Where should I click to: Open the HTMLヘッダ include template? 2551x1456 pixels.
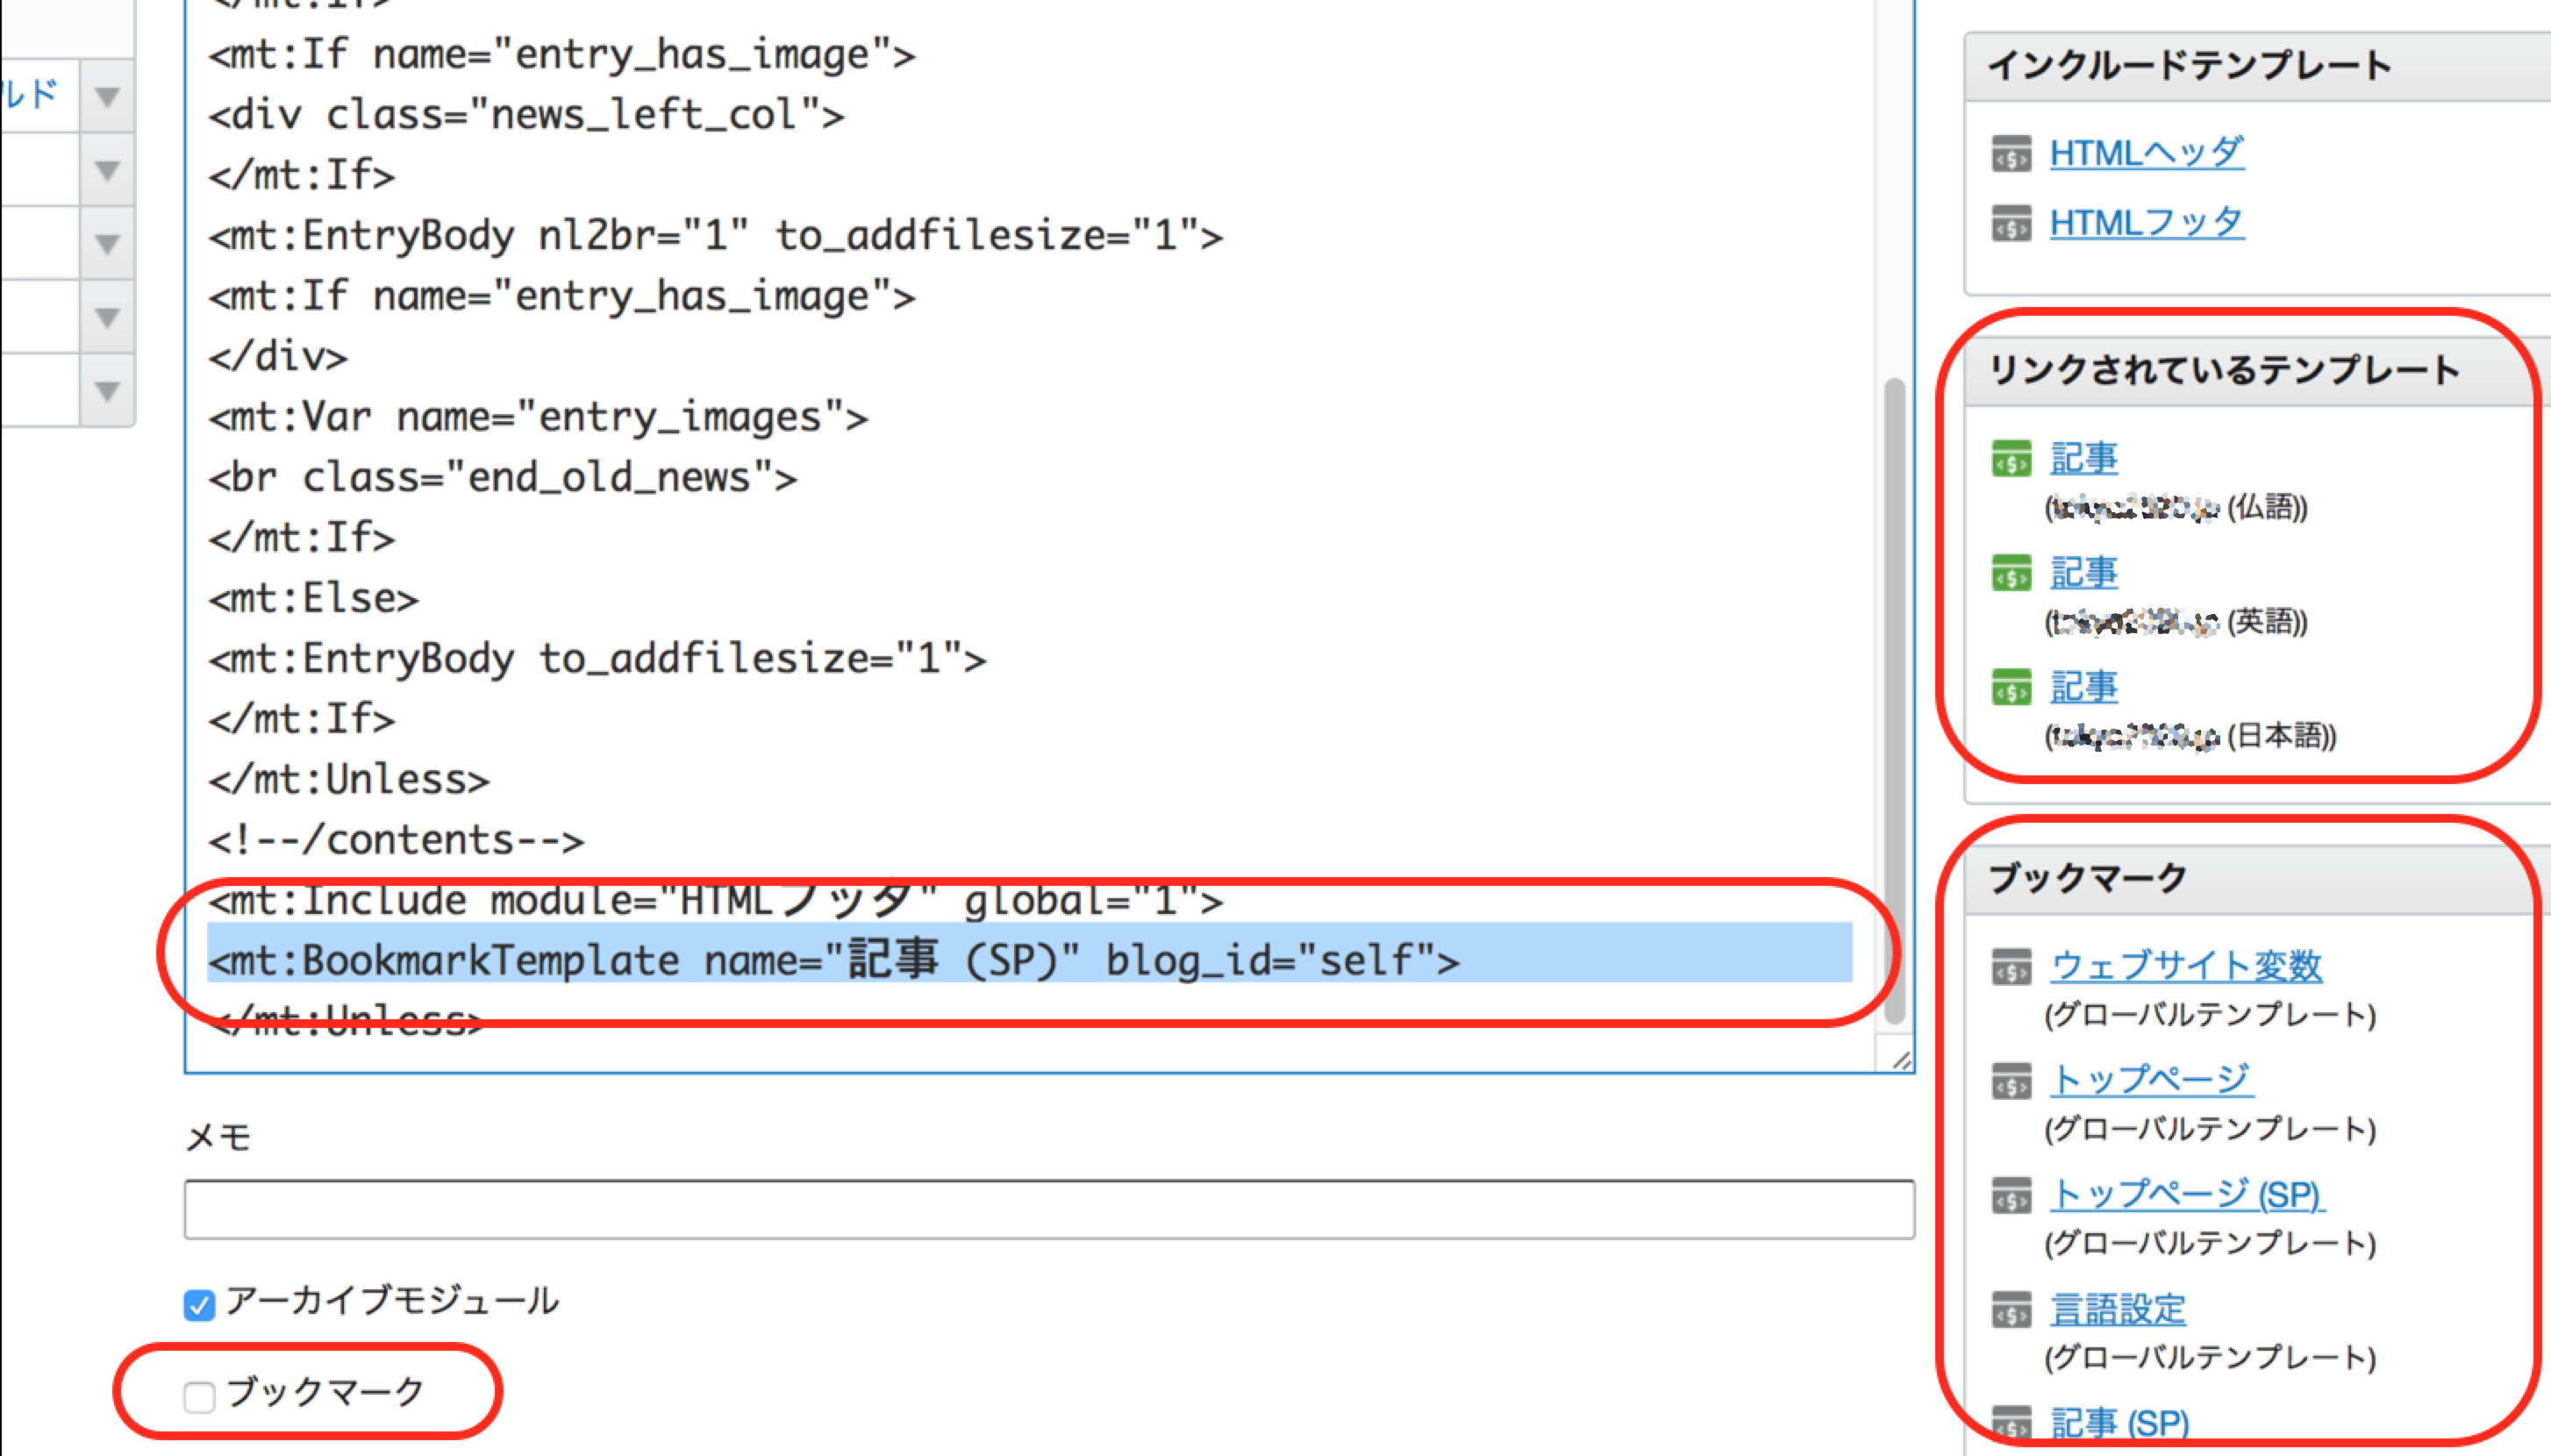2147,153
